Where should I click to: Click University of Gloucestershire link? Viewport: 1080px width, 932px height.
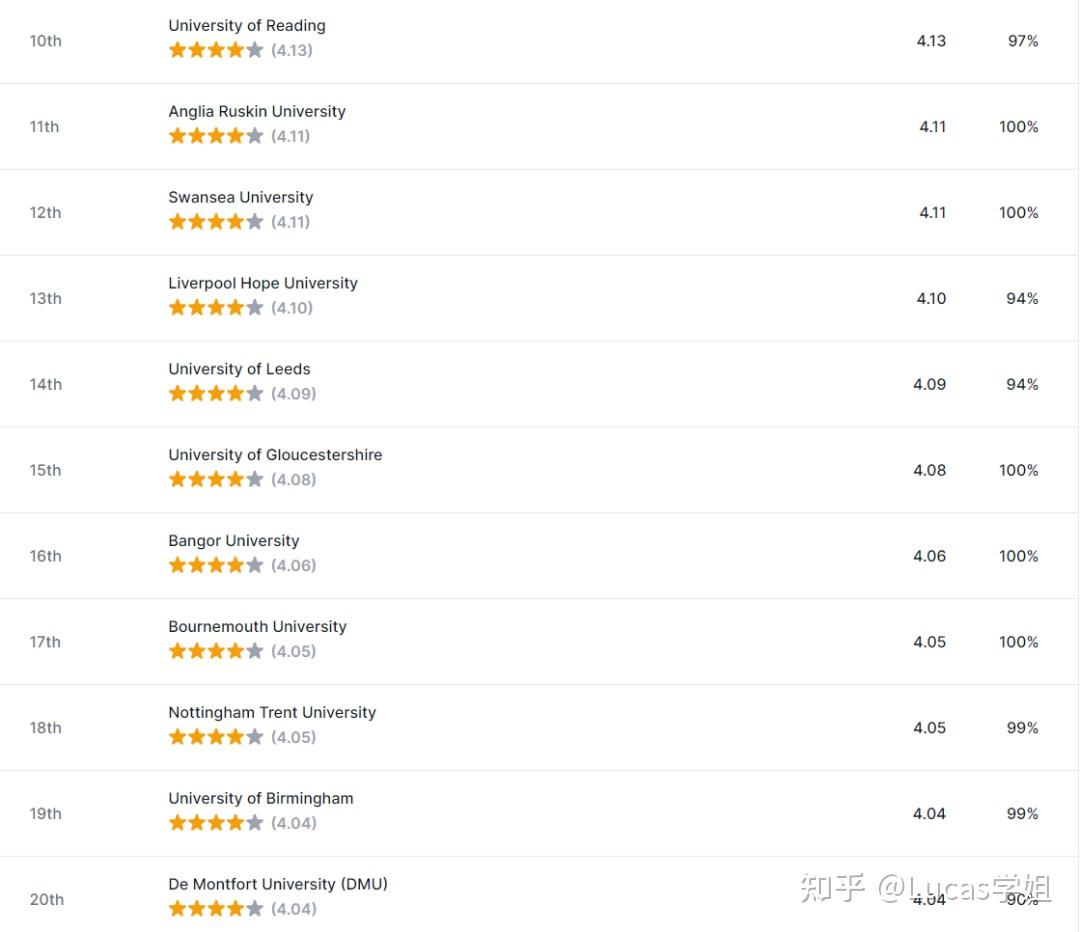pos(275,456)
